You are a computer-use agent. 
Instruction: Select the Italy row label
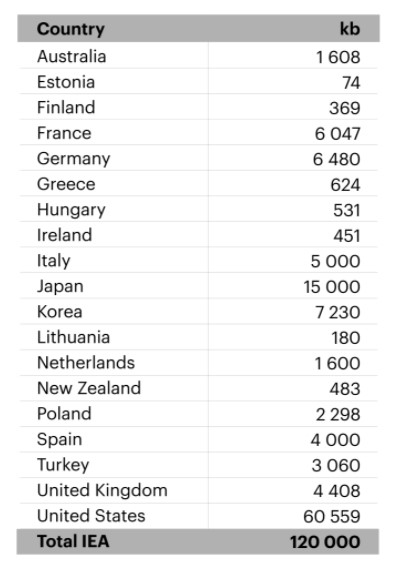(54, 261)
